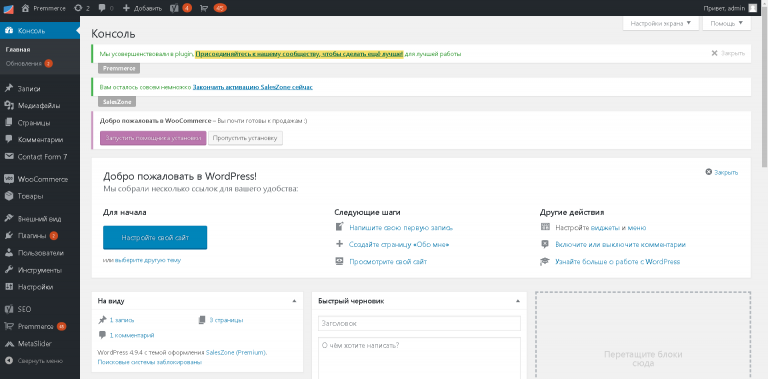Click the 1 комментарий link
Viewport: 768px width, 379px height.
tap(132, 335)
